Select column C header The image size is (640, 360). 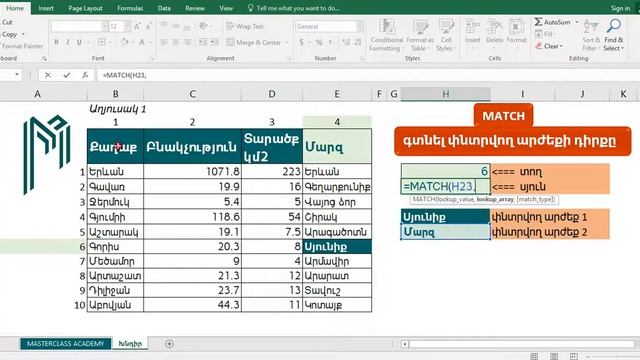(x=192, y=94)
